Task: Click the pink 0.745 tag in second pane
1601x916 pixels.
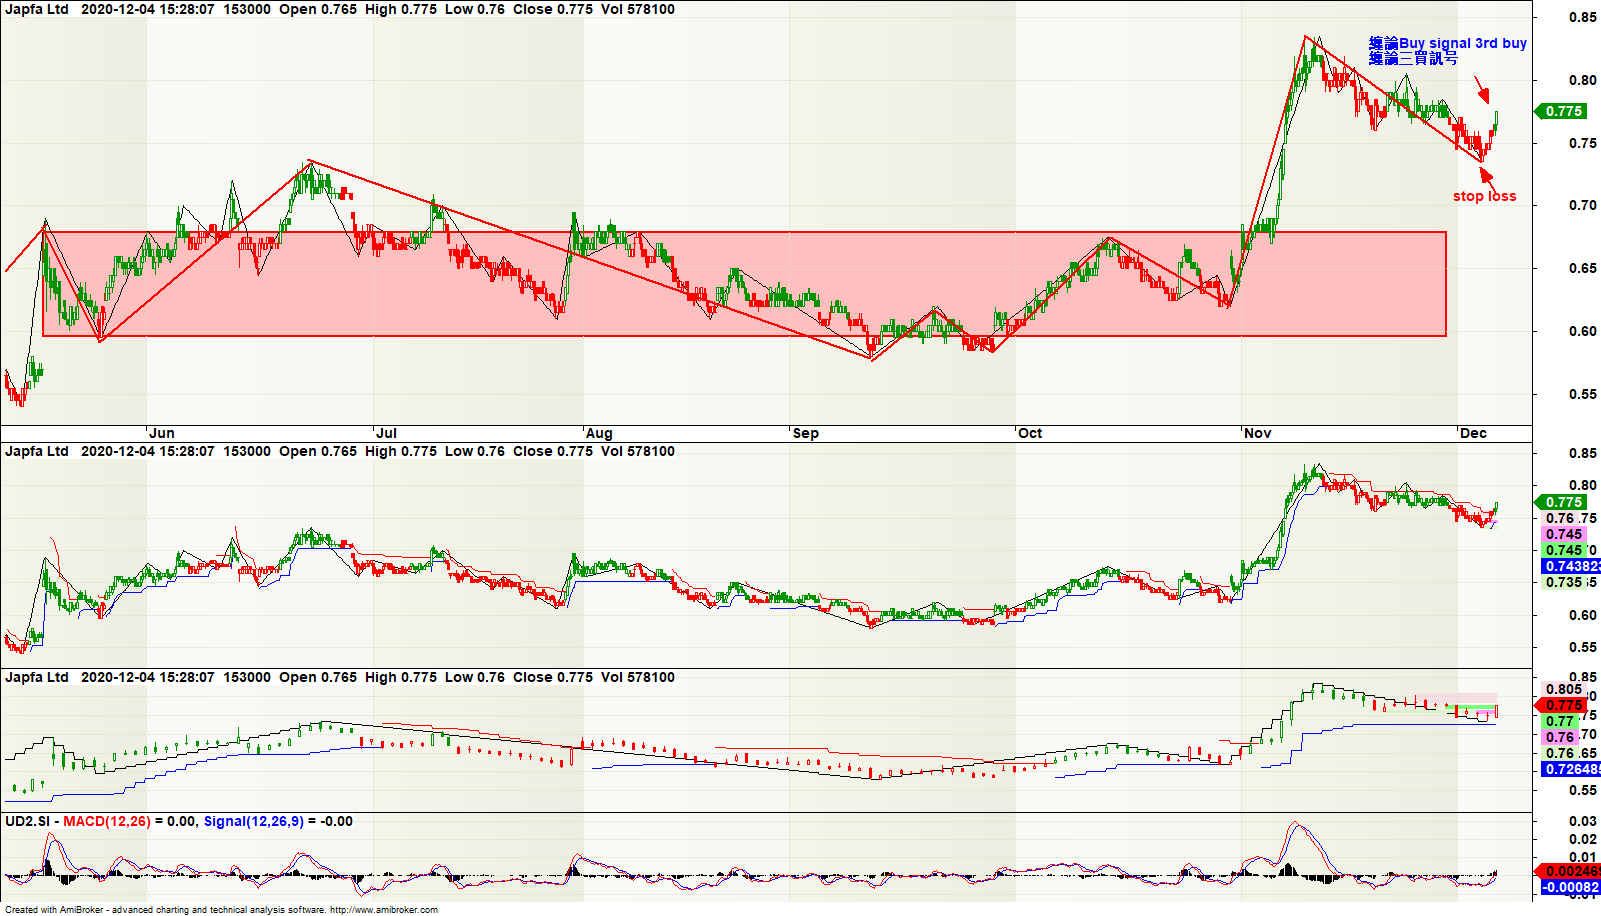Action: click(x=1564, y=534)
